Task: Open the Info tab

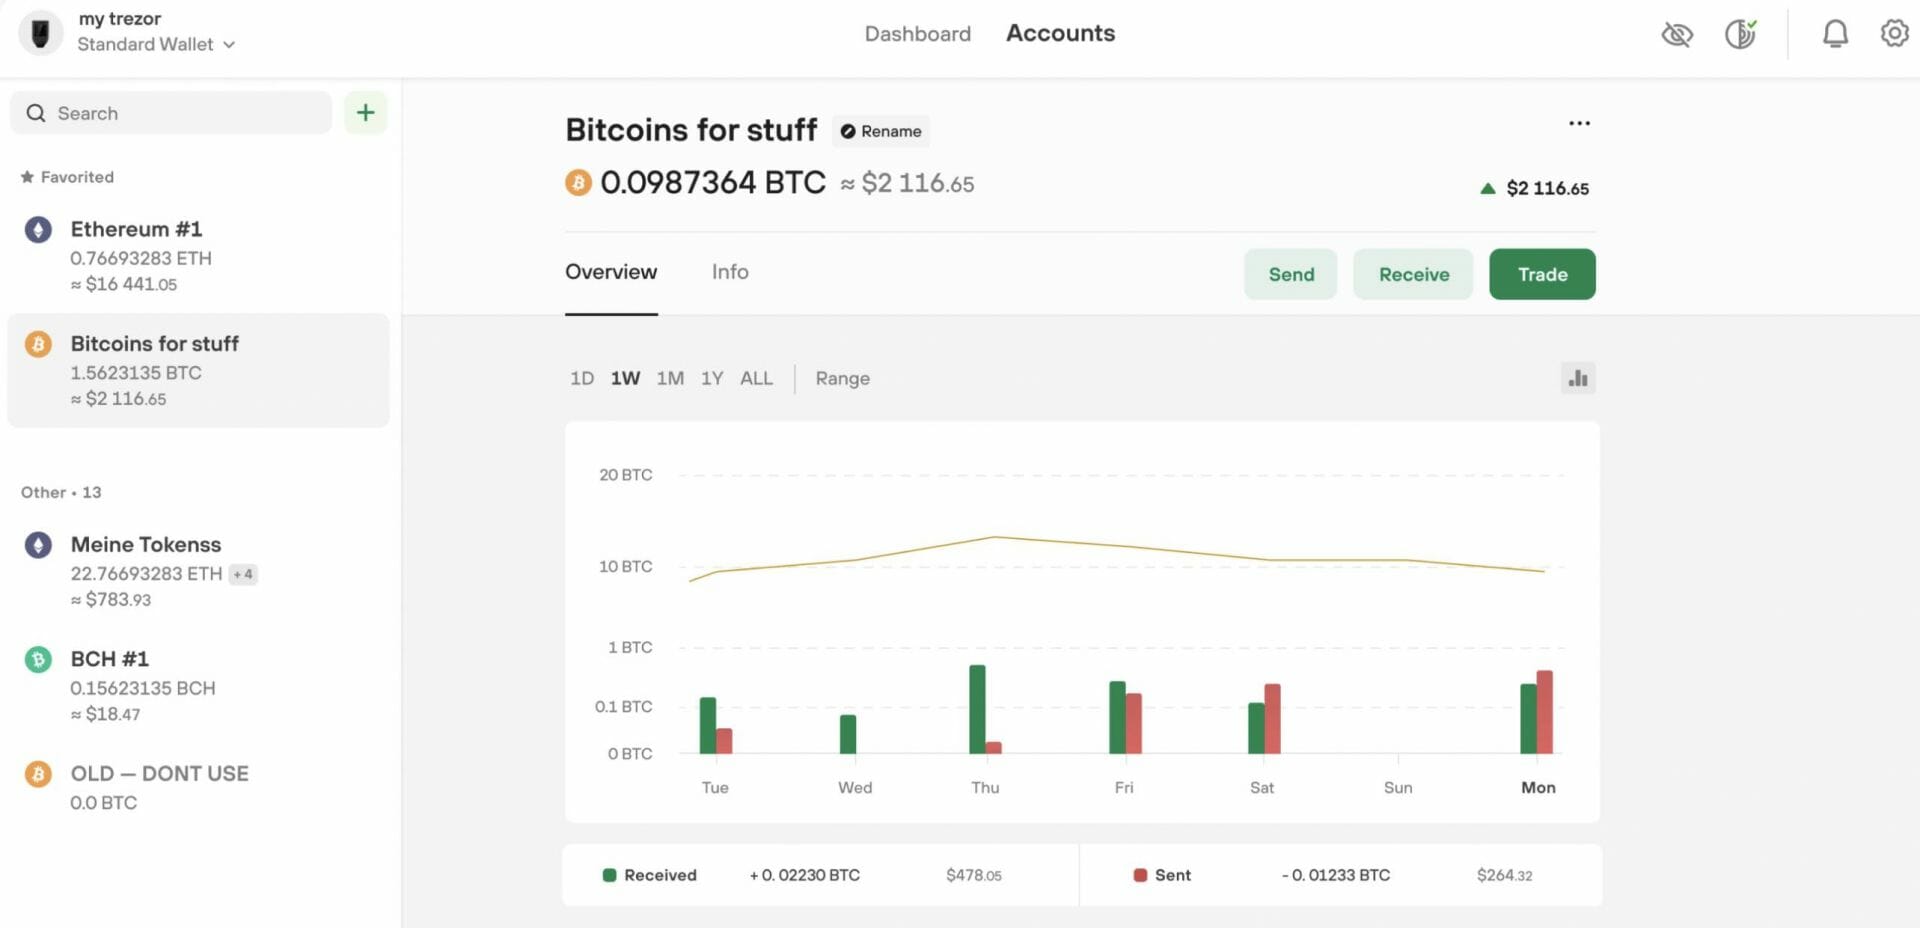Action: [x=730, y=272]
